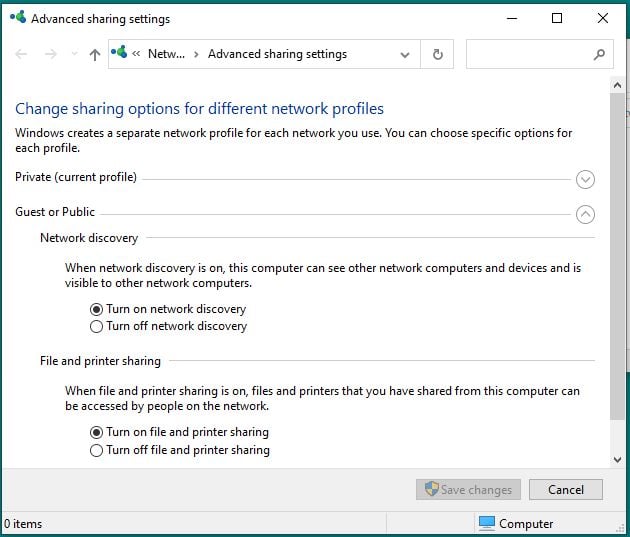630x537 pixels.
Task: Refresh the Advanced sharing settings page
Action: 438,54
